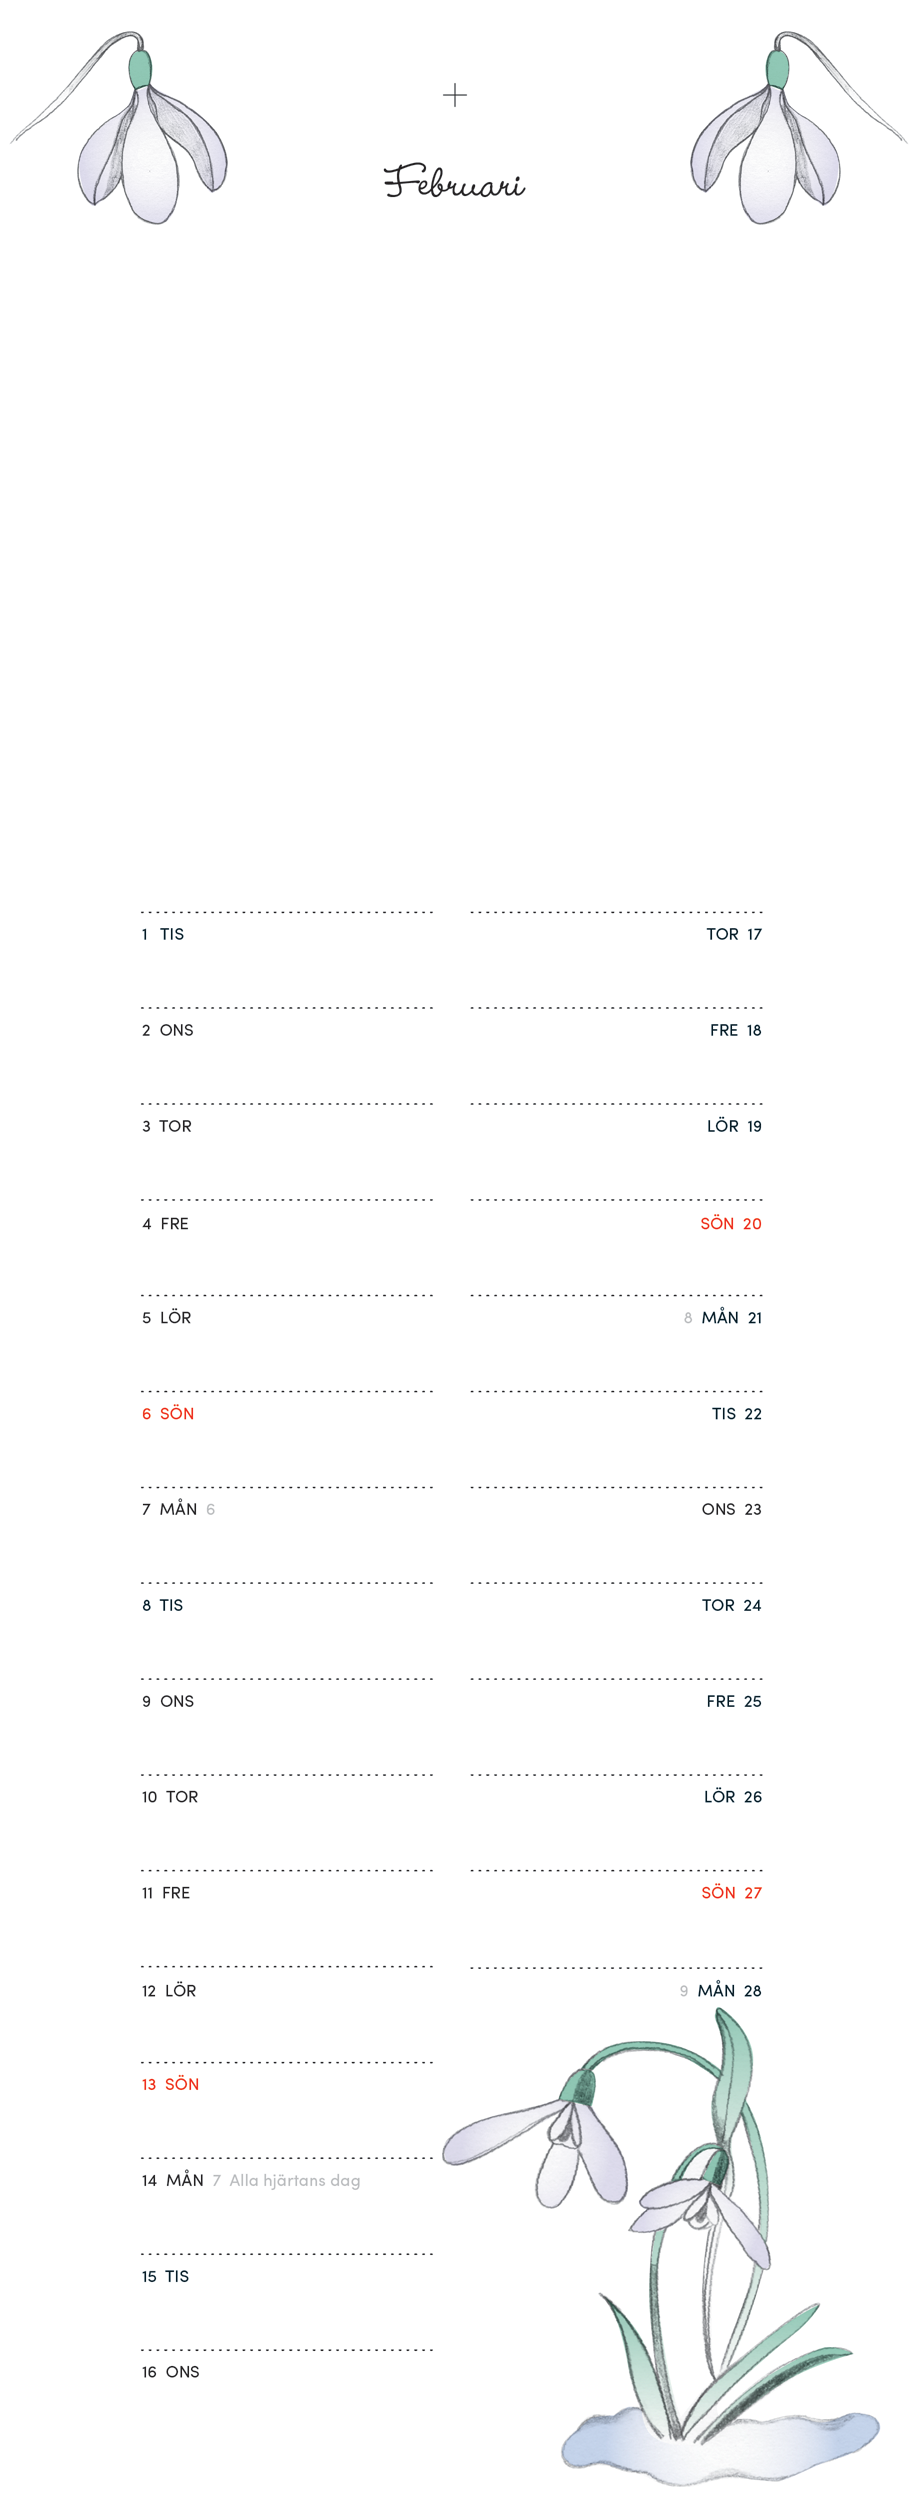This screenshot has width=910, height=2517.
Task: Click week number 8 beside MÅN 21
Action: point(688,1318)
